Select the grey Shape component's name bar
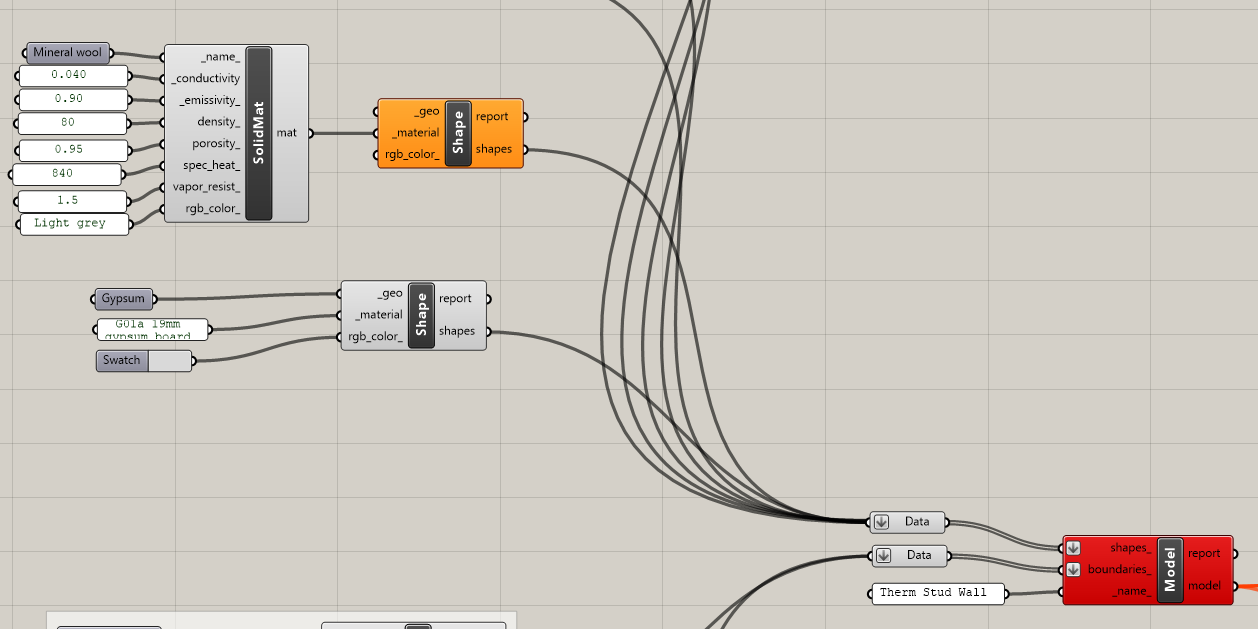The width and height of the screenshot is (1258, 629). pos(421,315)
